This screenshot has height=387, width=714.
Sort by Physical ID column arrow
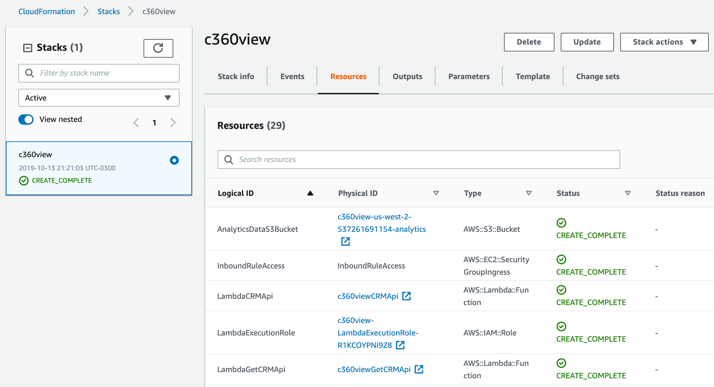point(436,193)
